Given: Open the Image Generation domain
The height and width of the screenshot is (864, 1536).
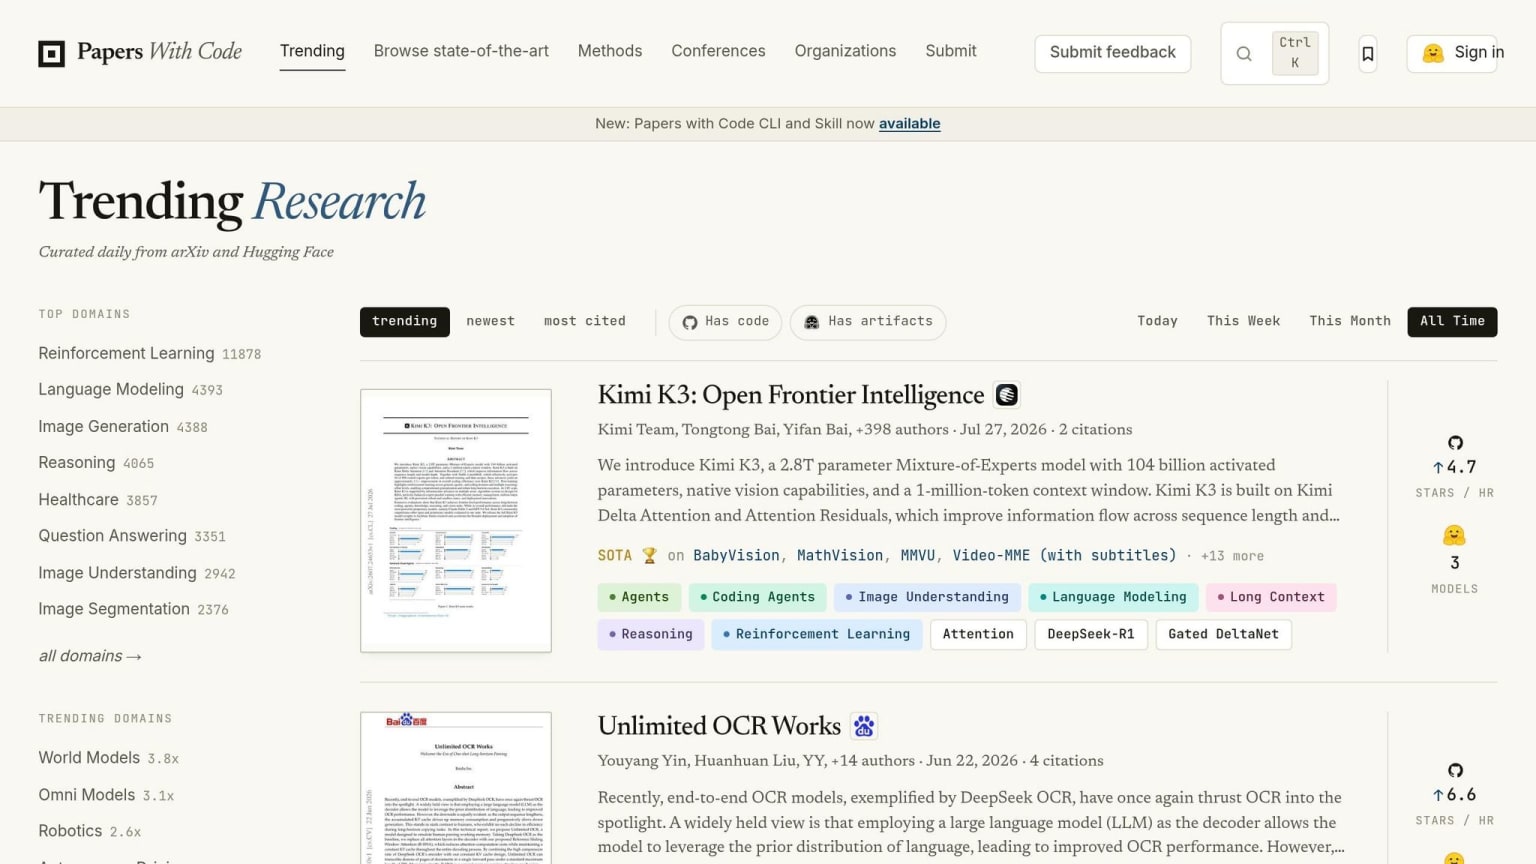Looking at the screenshot, I should tap(123, 427).
